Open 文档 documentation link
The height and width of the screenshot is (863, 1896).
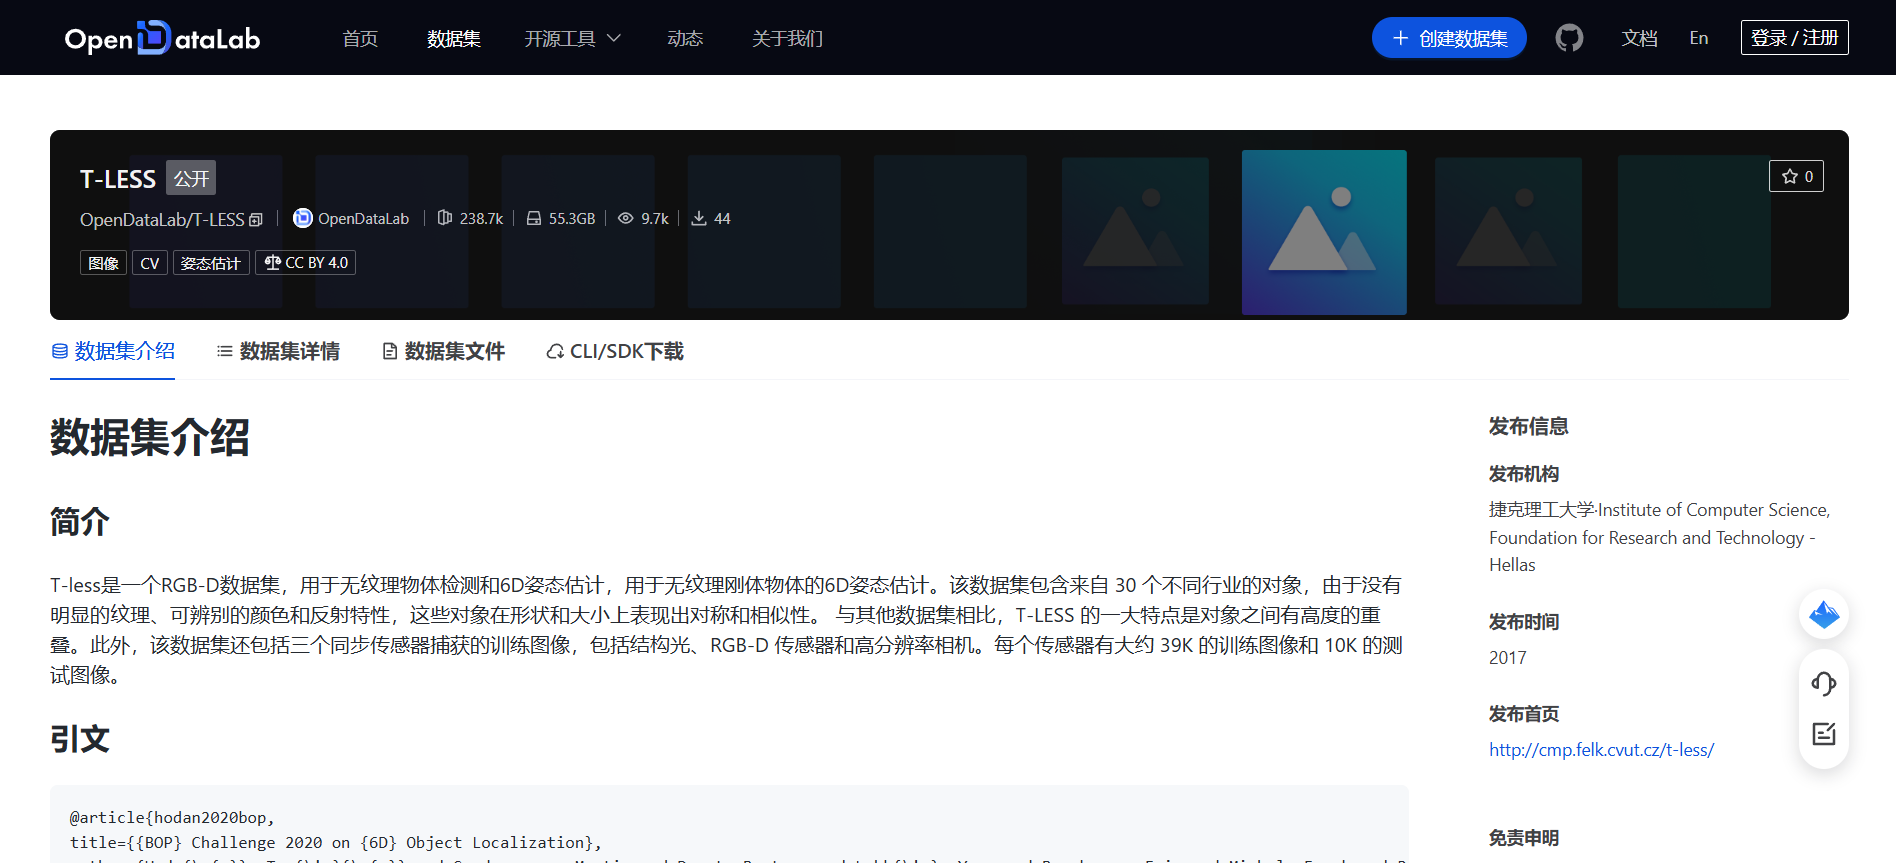pos(1640,38)
